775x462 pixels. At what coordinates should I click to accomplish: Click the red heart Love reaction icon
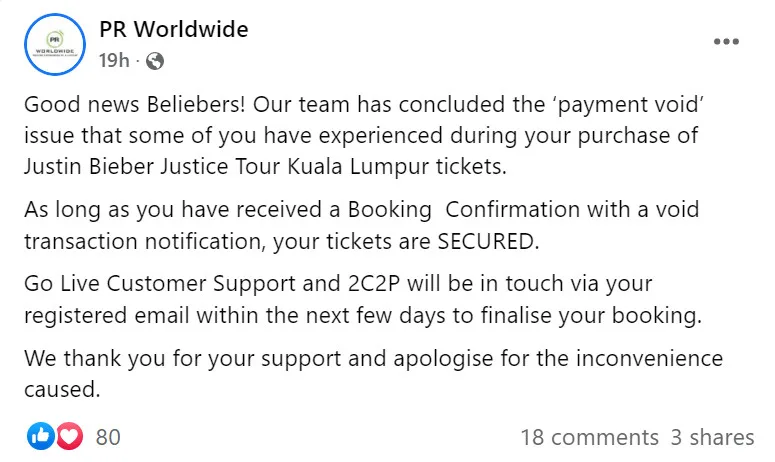(68, 436)
